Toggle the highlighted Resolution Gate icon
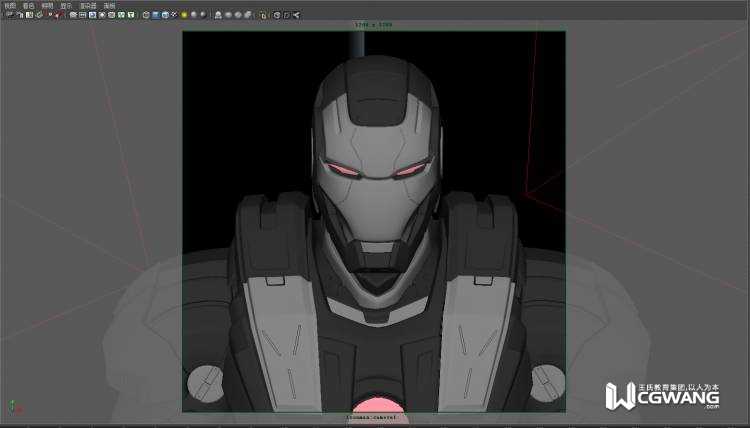 92,15
